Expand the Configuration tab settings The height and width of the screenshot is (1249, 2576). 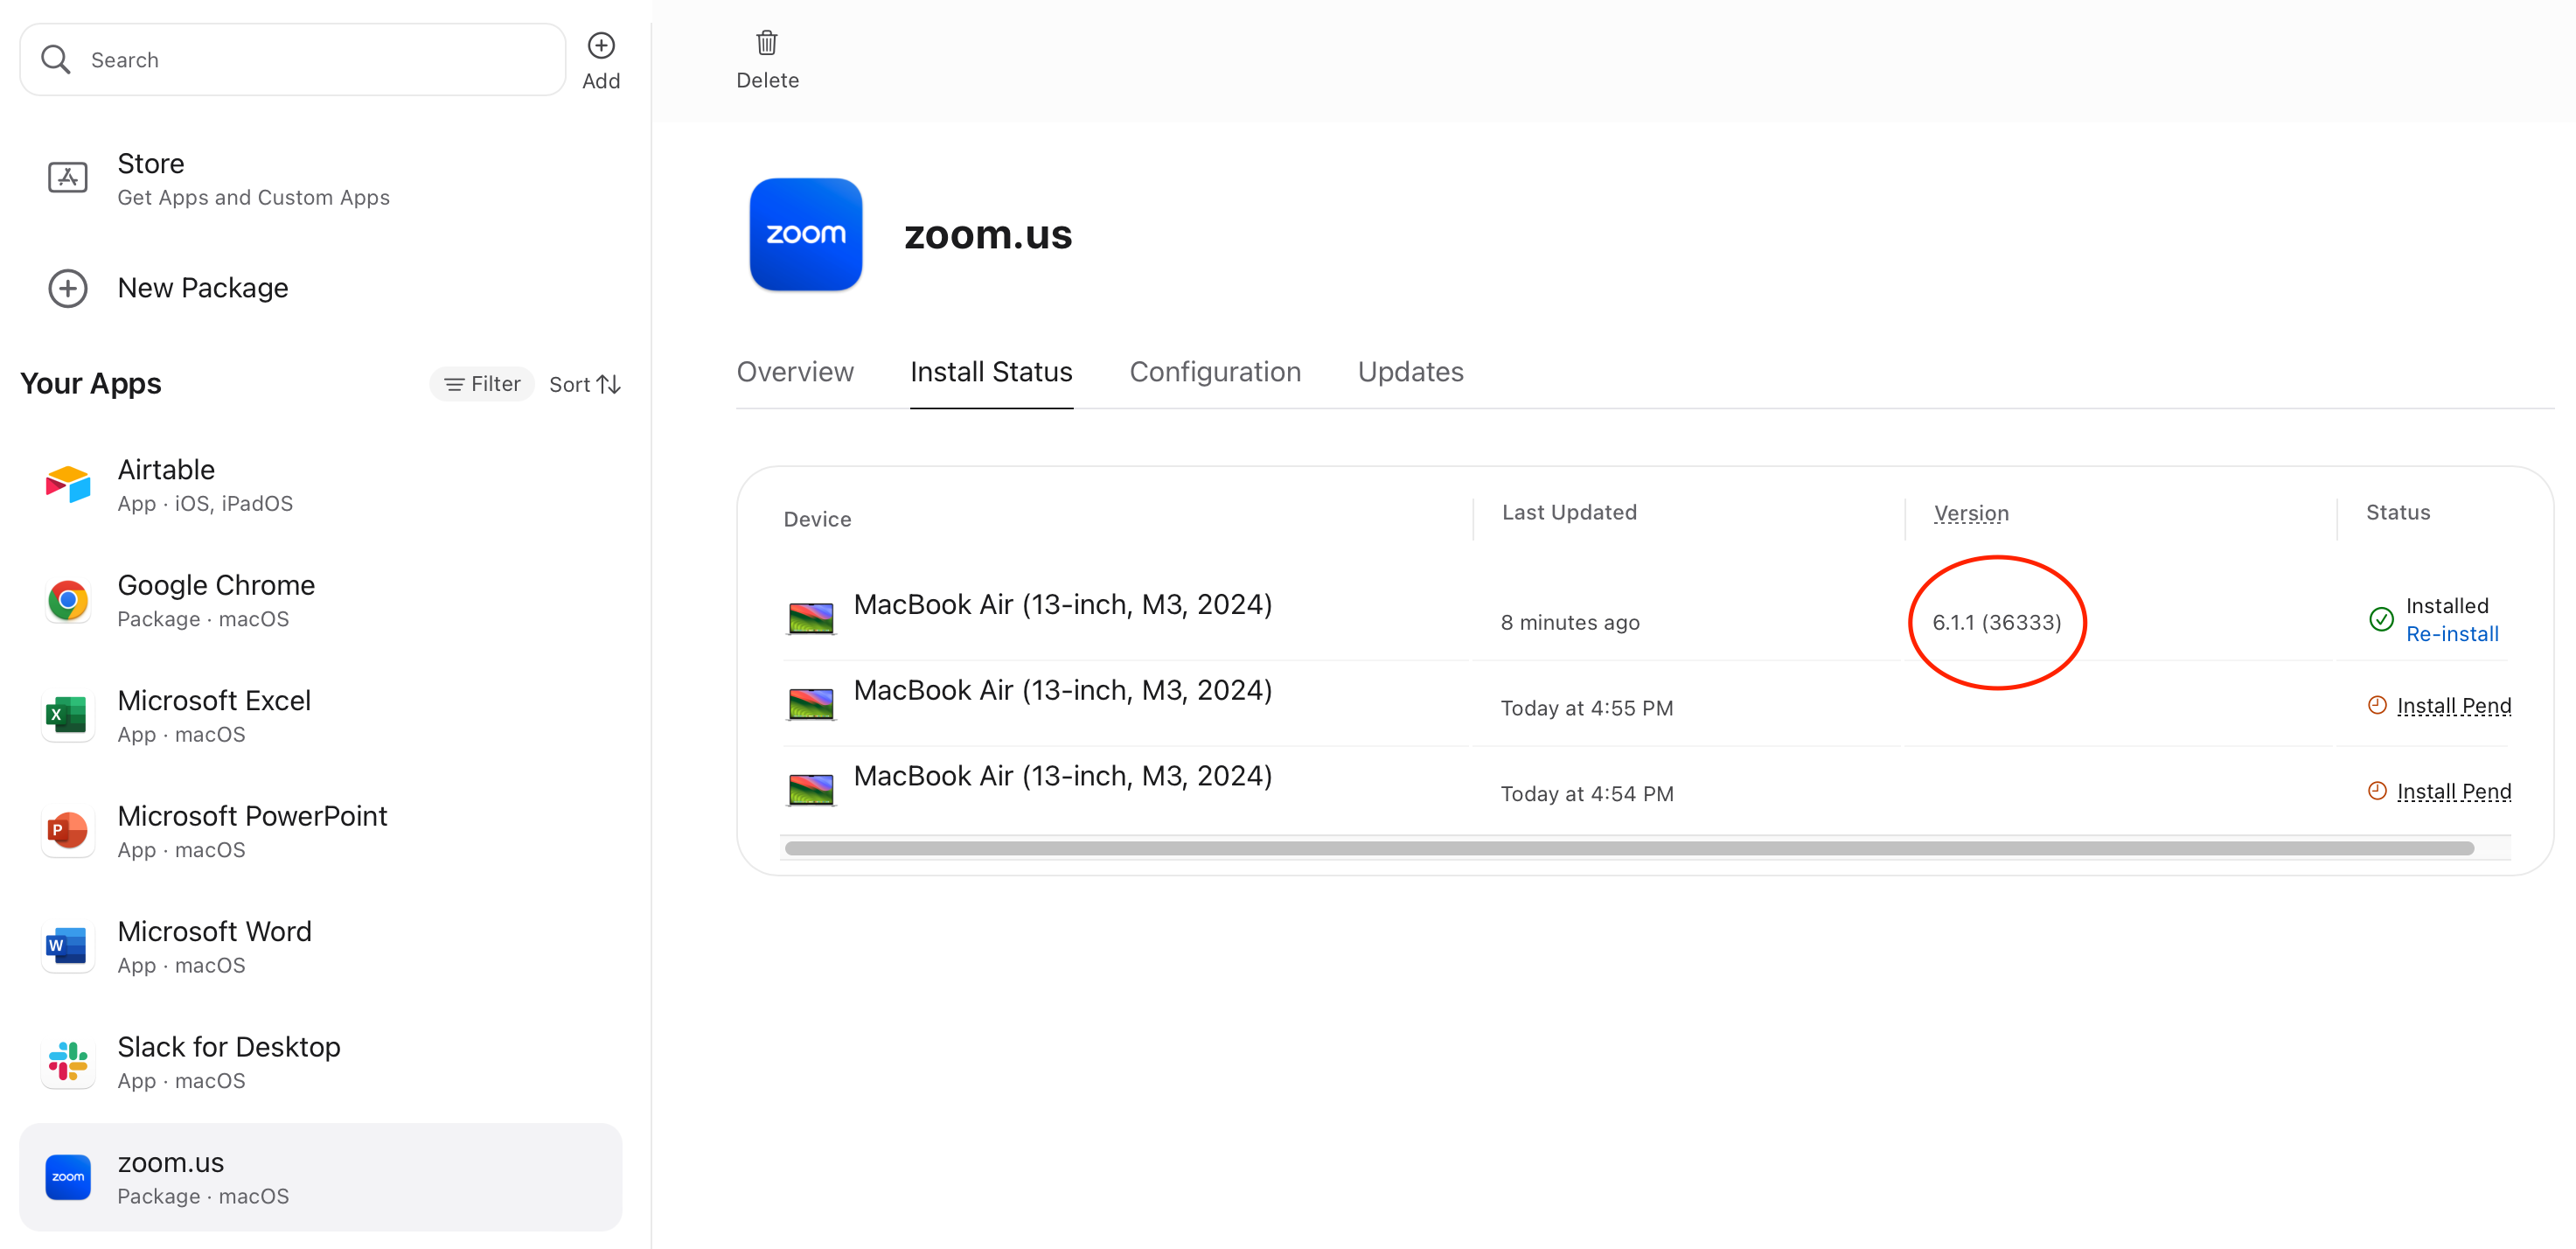[1214, 372]
